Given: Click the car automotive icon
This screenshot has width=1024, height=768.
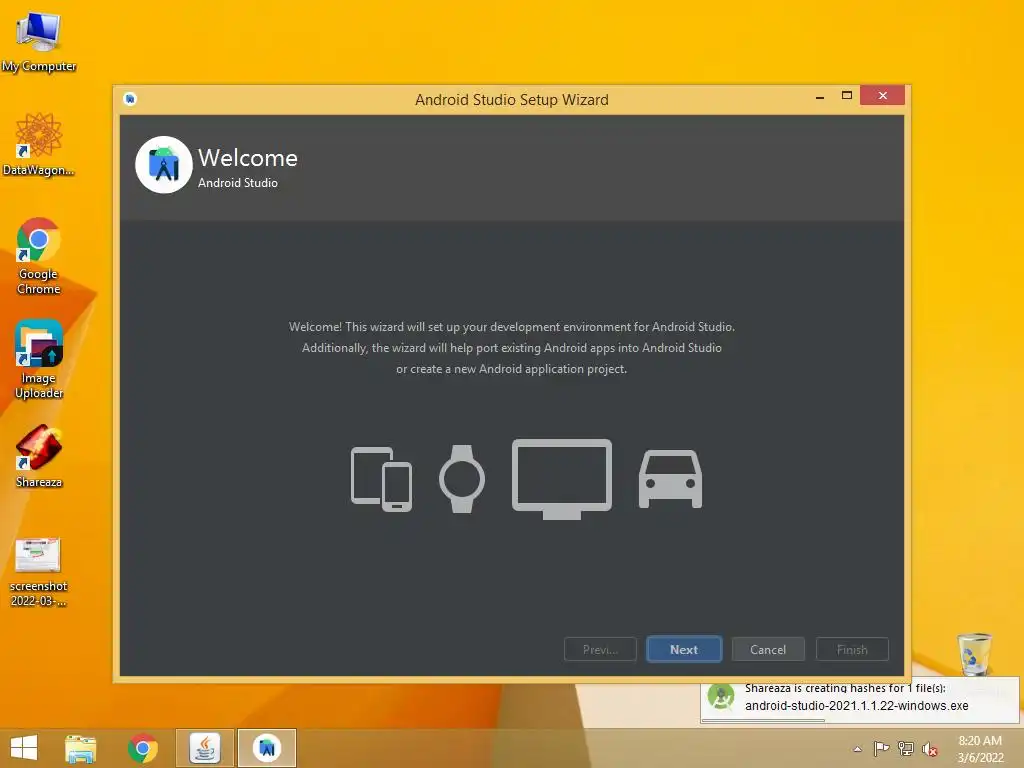Looking at the screenshot, I should point(670,479).
